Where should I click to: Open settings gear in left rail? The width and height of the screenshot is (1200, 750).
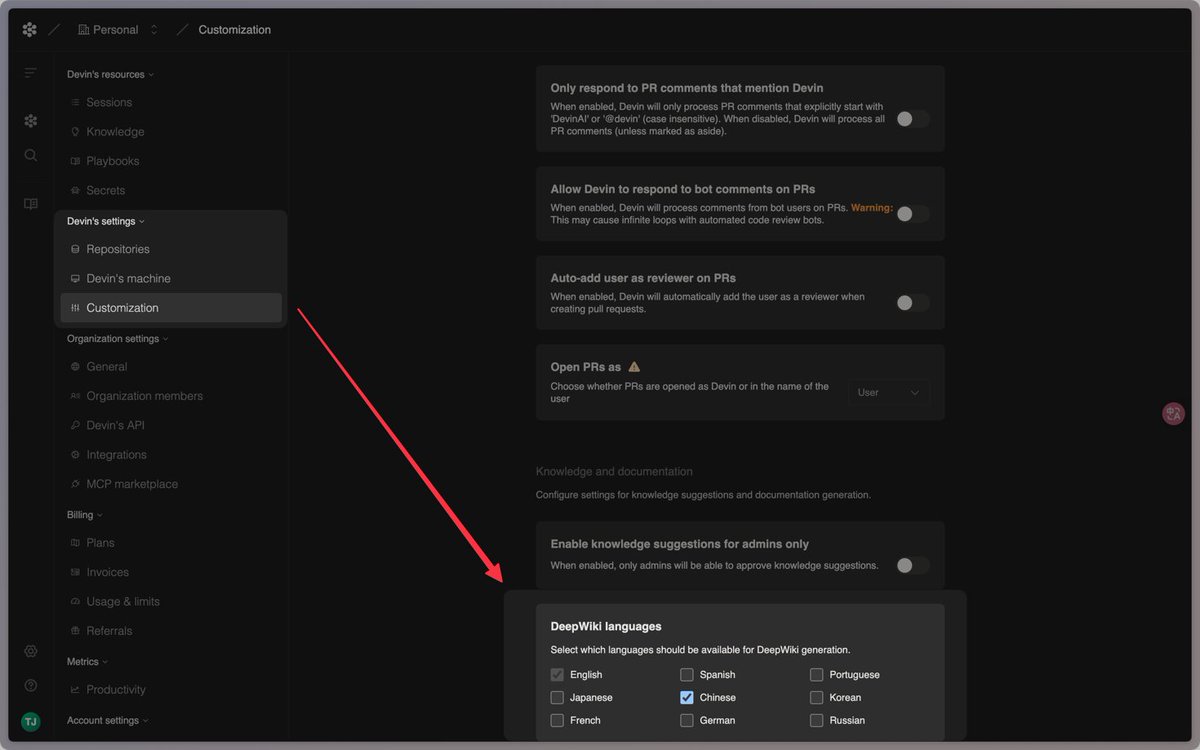coord(31,651)
